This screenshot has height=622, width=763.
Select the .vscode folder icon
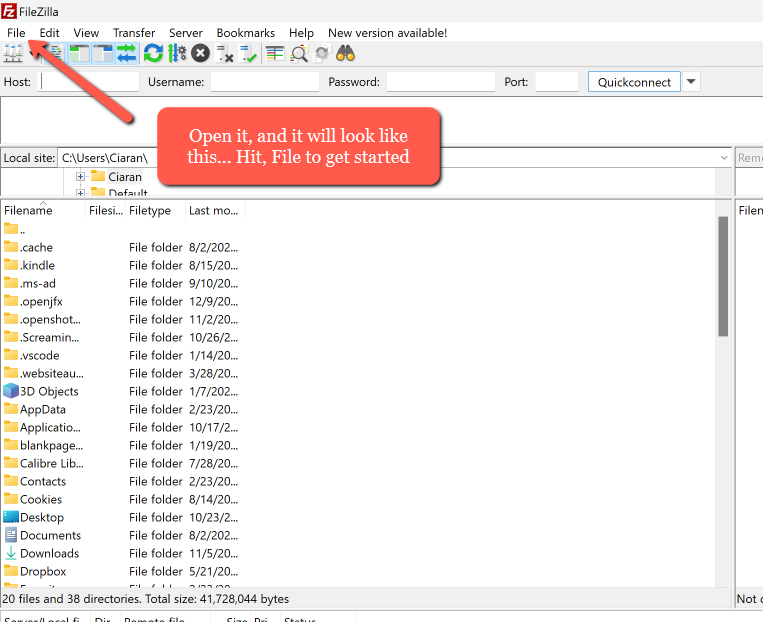[11, 354]
